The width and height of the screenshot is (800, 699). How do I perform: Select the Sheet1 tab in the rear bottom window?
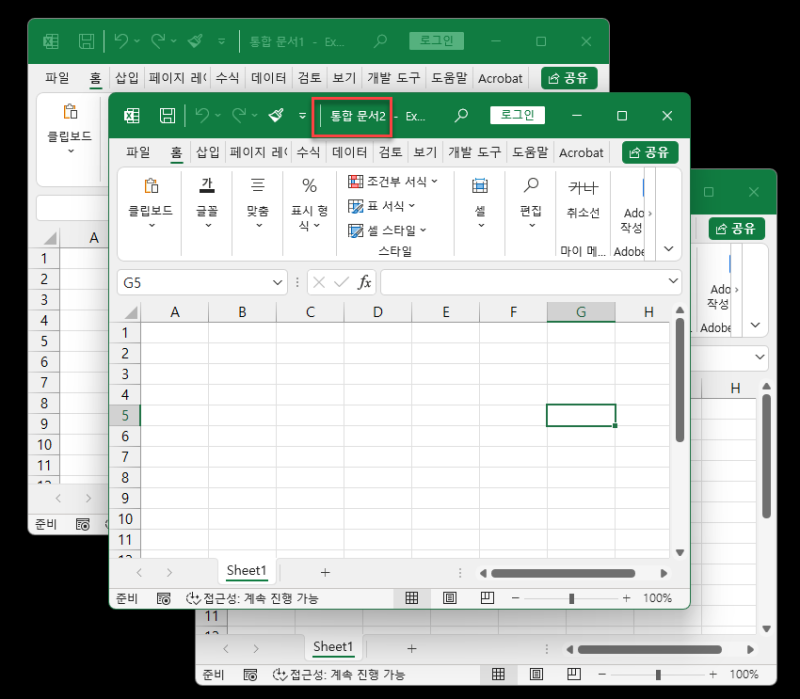[x=333, y=646]
